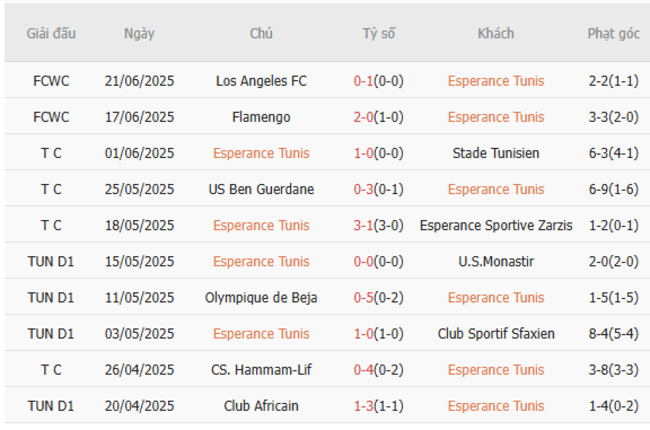Open the Esperance Sportive Zarzis link
The width and height of the screenshot is (650, 430).
(x=496, y=225)
